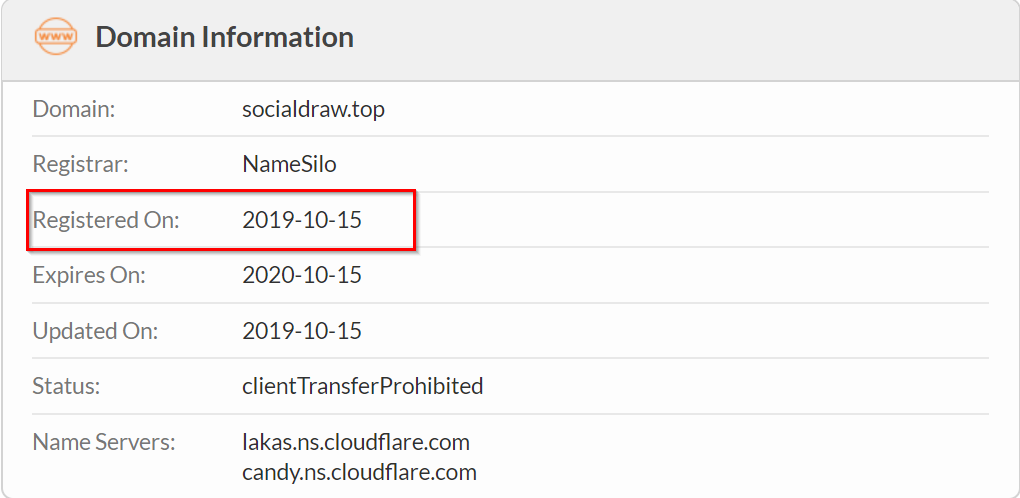Click the red highlight box border
Viewport: 1020px width, 498px height.
coord(221,191)
